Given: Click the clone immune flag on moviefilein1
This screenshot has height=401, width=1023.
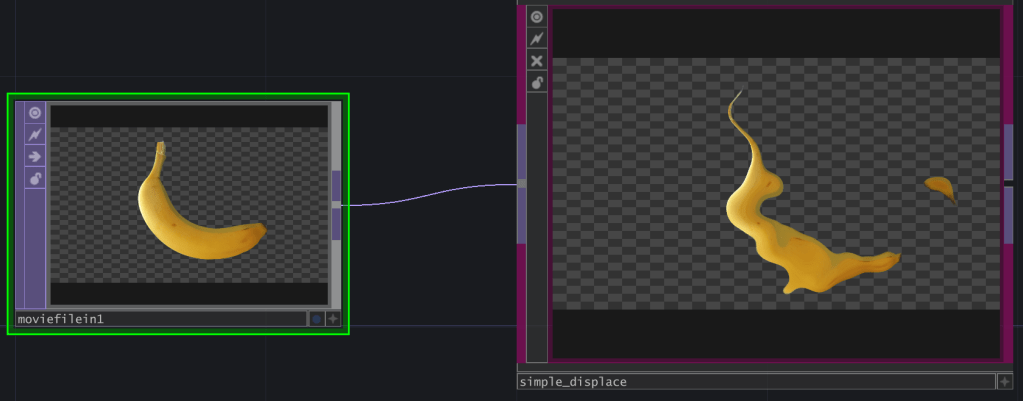Looking at the screenshot, I should pos(35,135).
